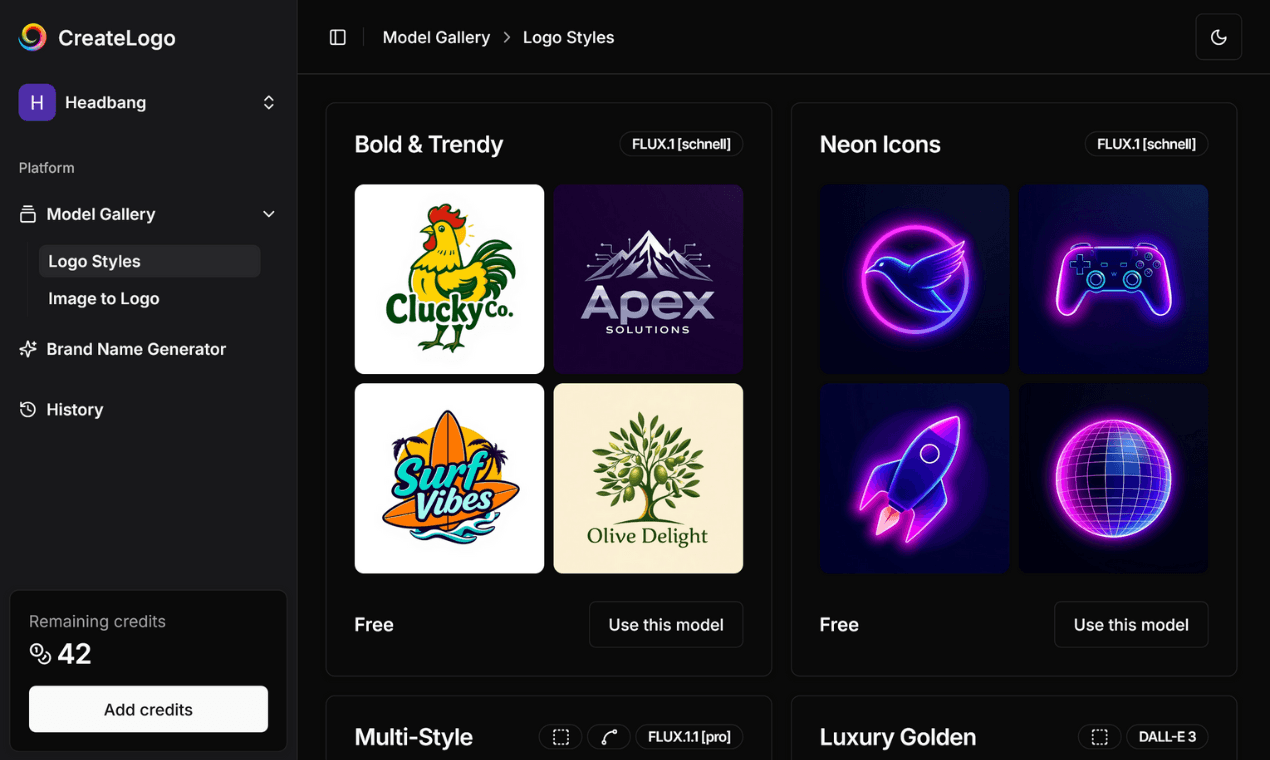The image size is (1270, 760).
Task: Toggle the sidebar panel icon
Action: (x=338, y=37)
